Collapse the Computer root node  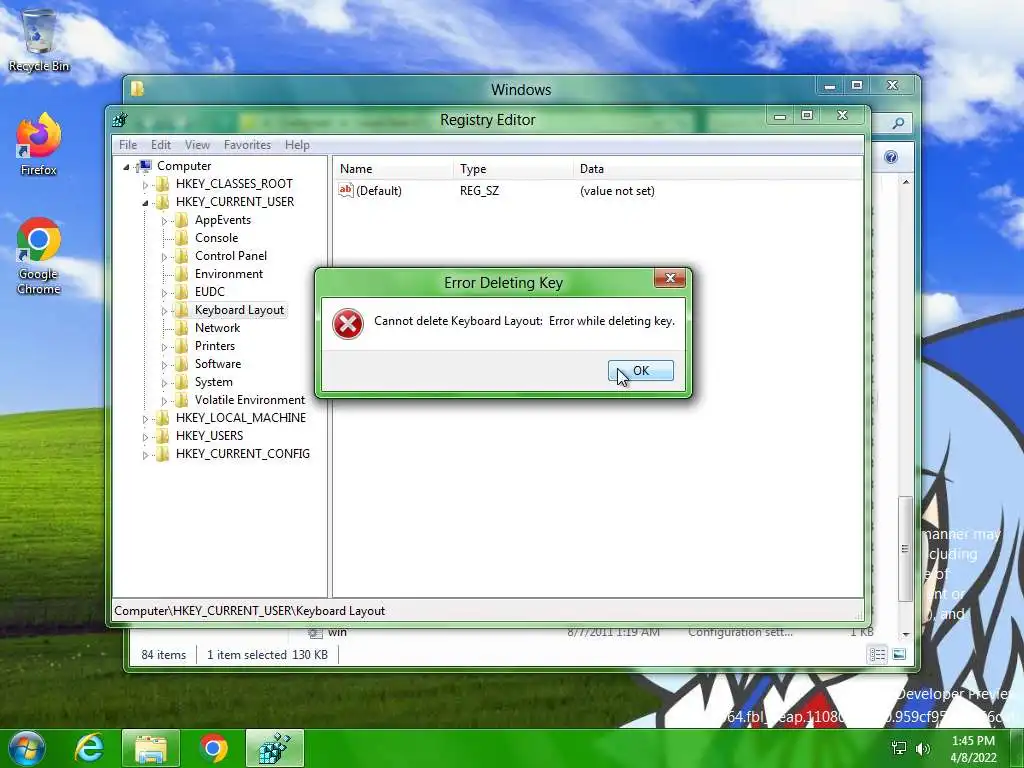[126, 167]
